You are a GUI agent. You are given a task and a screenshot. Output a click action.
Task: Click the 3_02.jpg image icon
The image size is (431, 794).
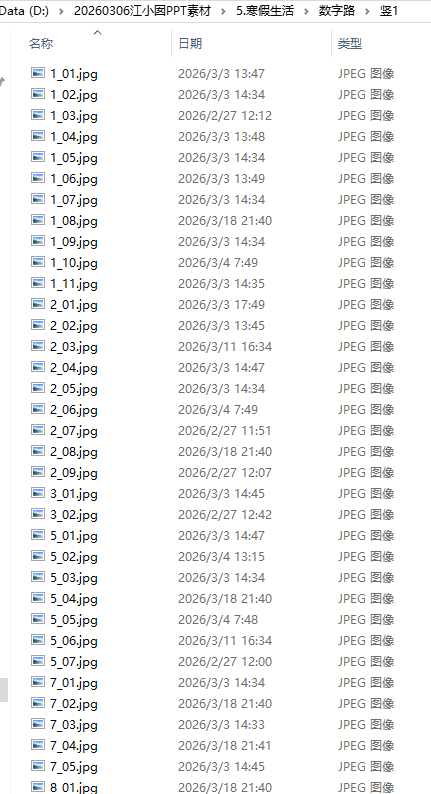click(37, 514)
